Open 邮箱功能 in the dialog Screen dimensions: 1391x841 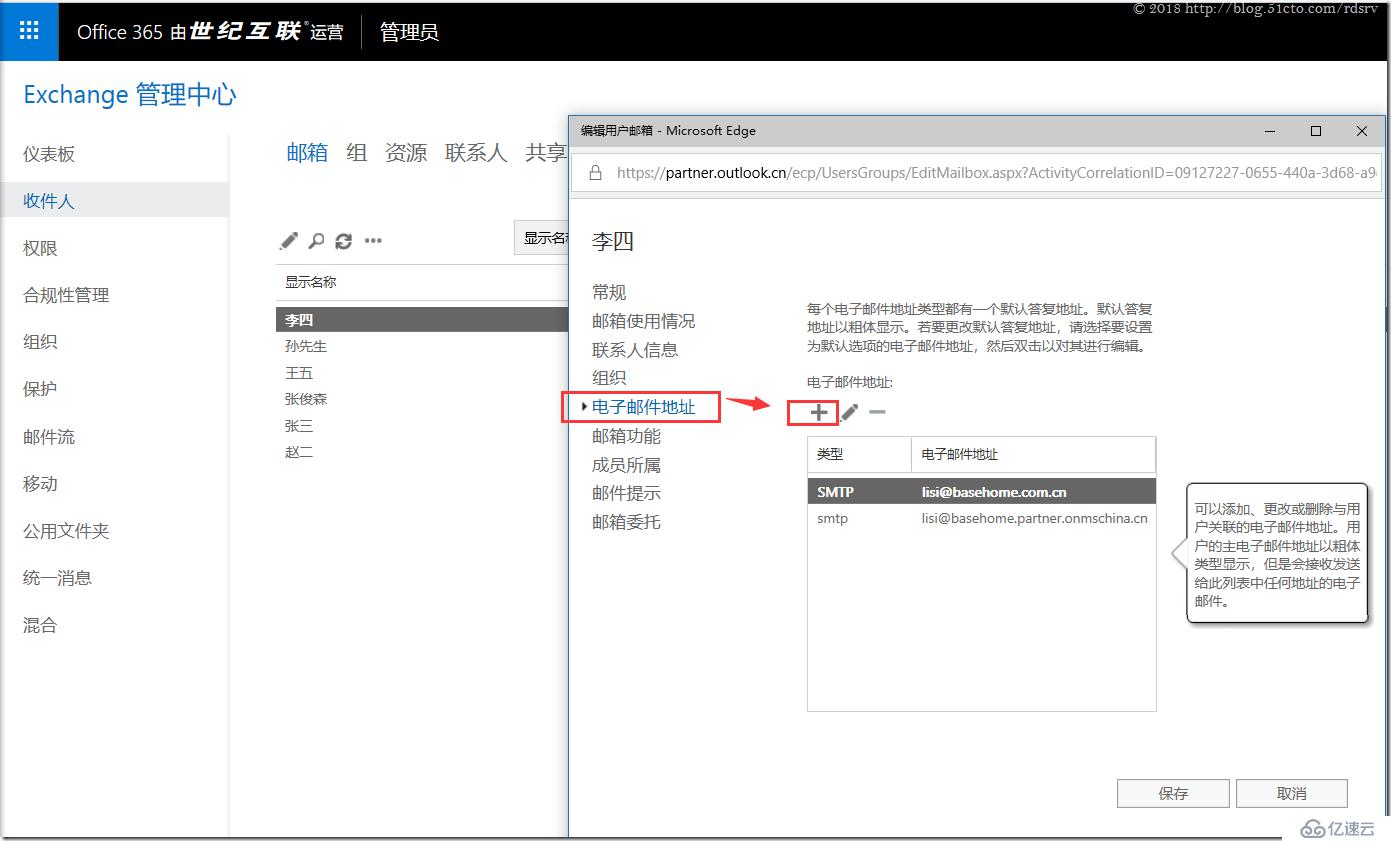(x=626, y=436)
